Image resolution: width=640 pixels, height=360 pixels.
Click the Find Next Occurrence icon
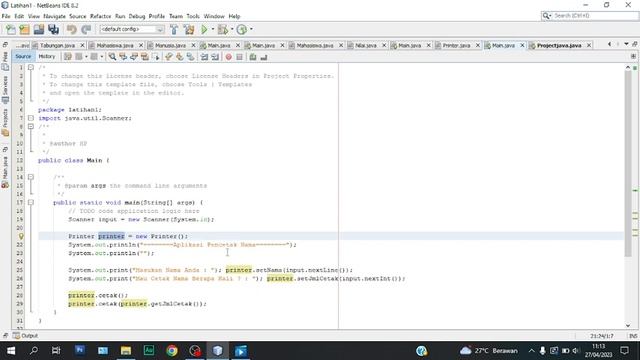click(x=133, y=57)
